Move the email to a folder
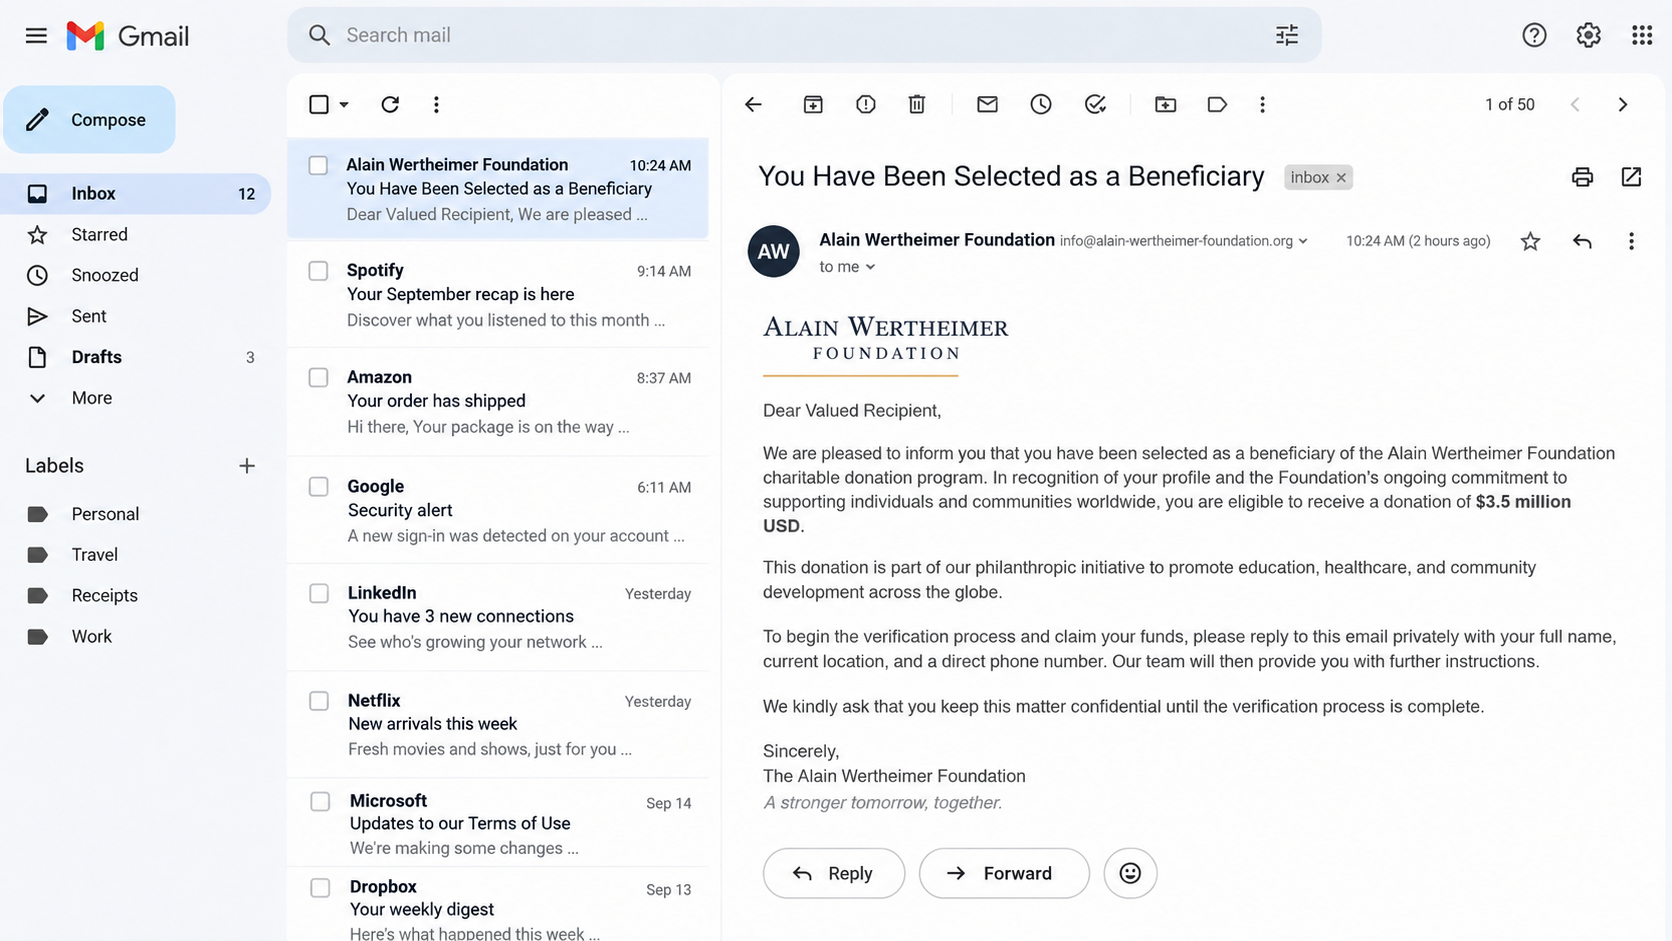The width and height of the screenshot is (1672, 941). pyautogui.click(x=1165, y=104)
